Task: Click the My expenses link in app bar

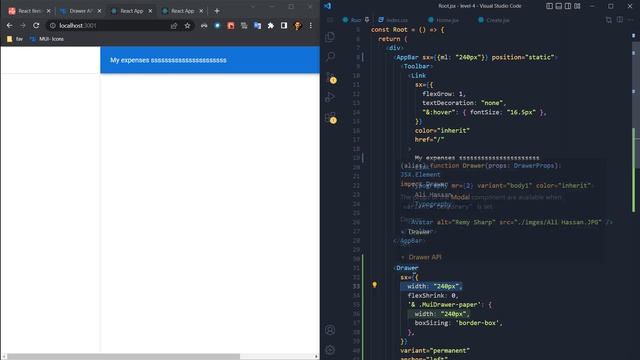Action: point(168,60)
